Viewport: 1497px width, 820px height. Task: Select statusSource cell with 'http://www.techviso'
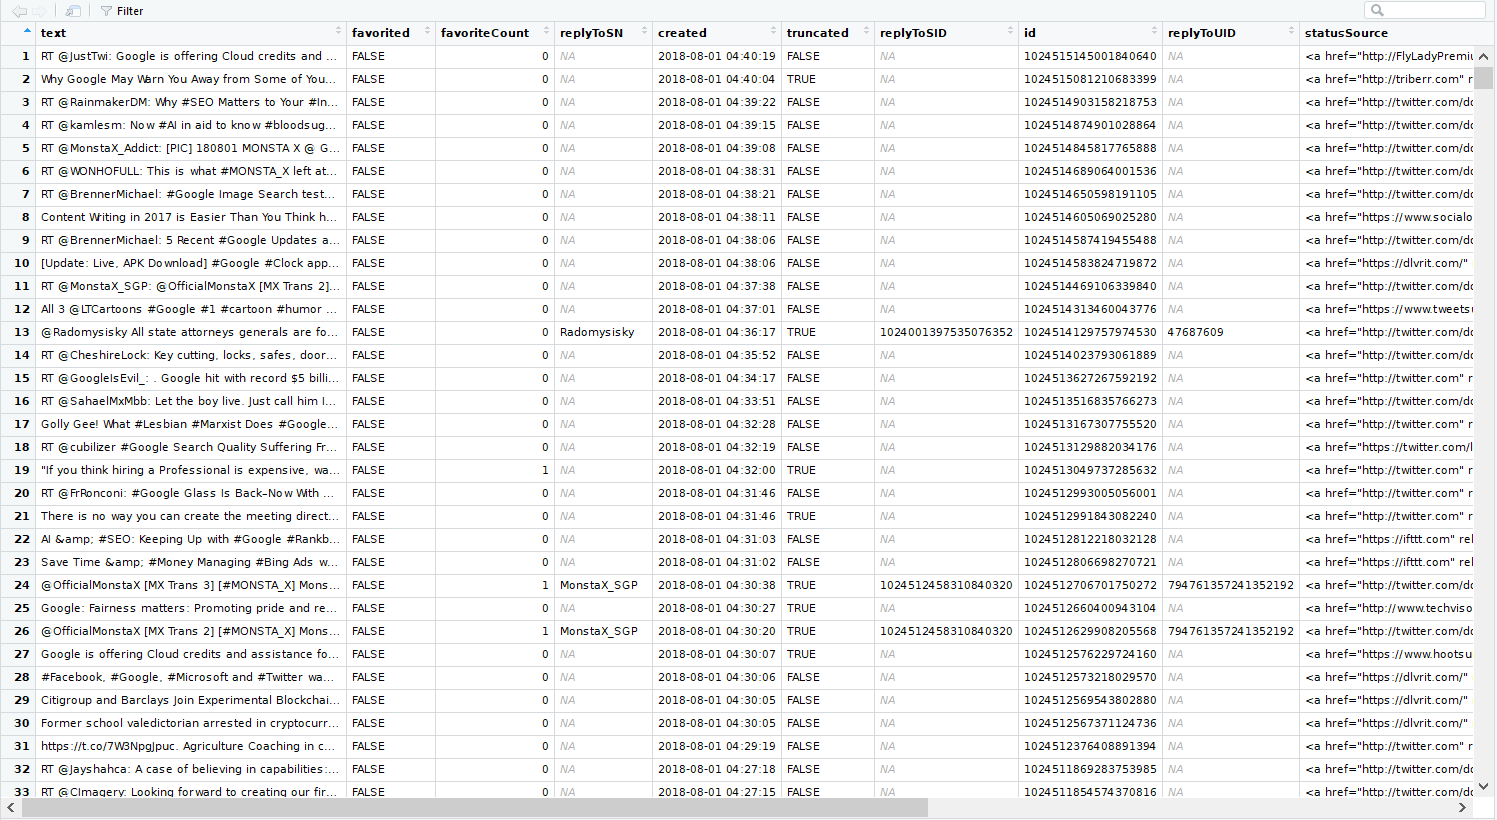pos(1388,608)
